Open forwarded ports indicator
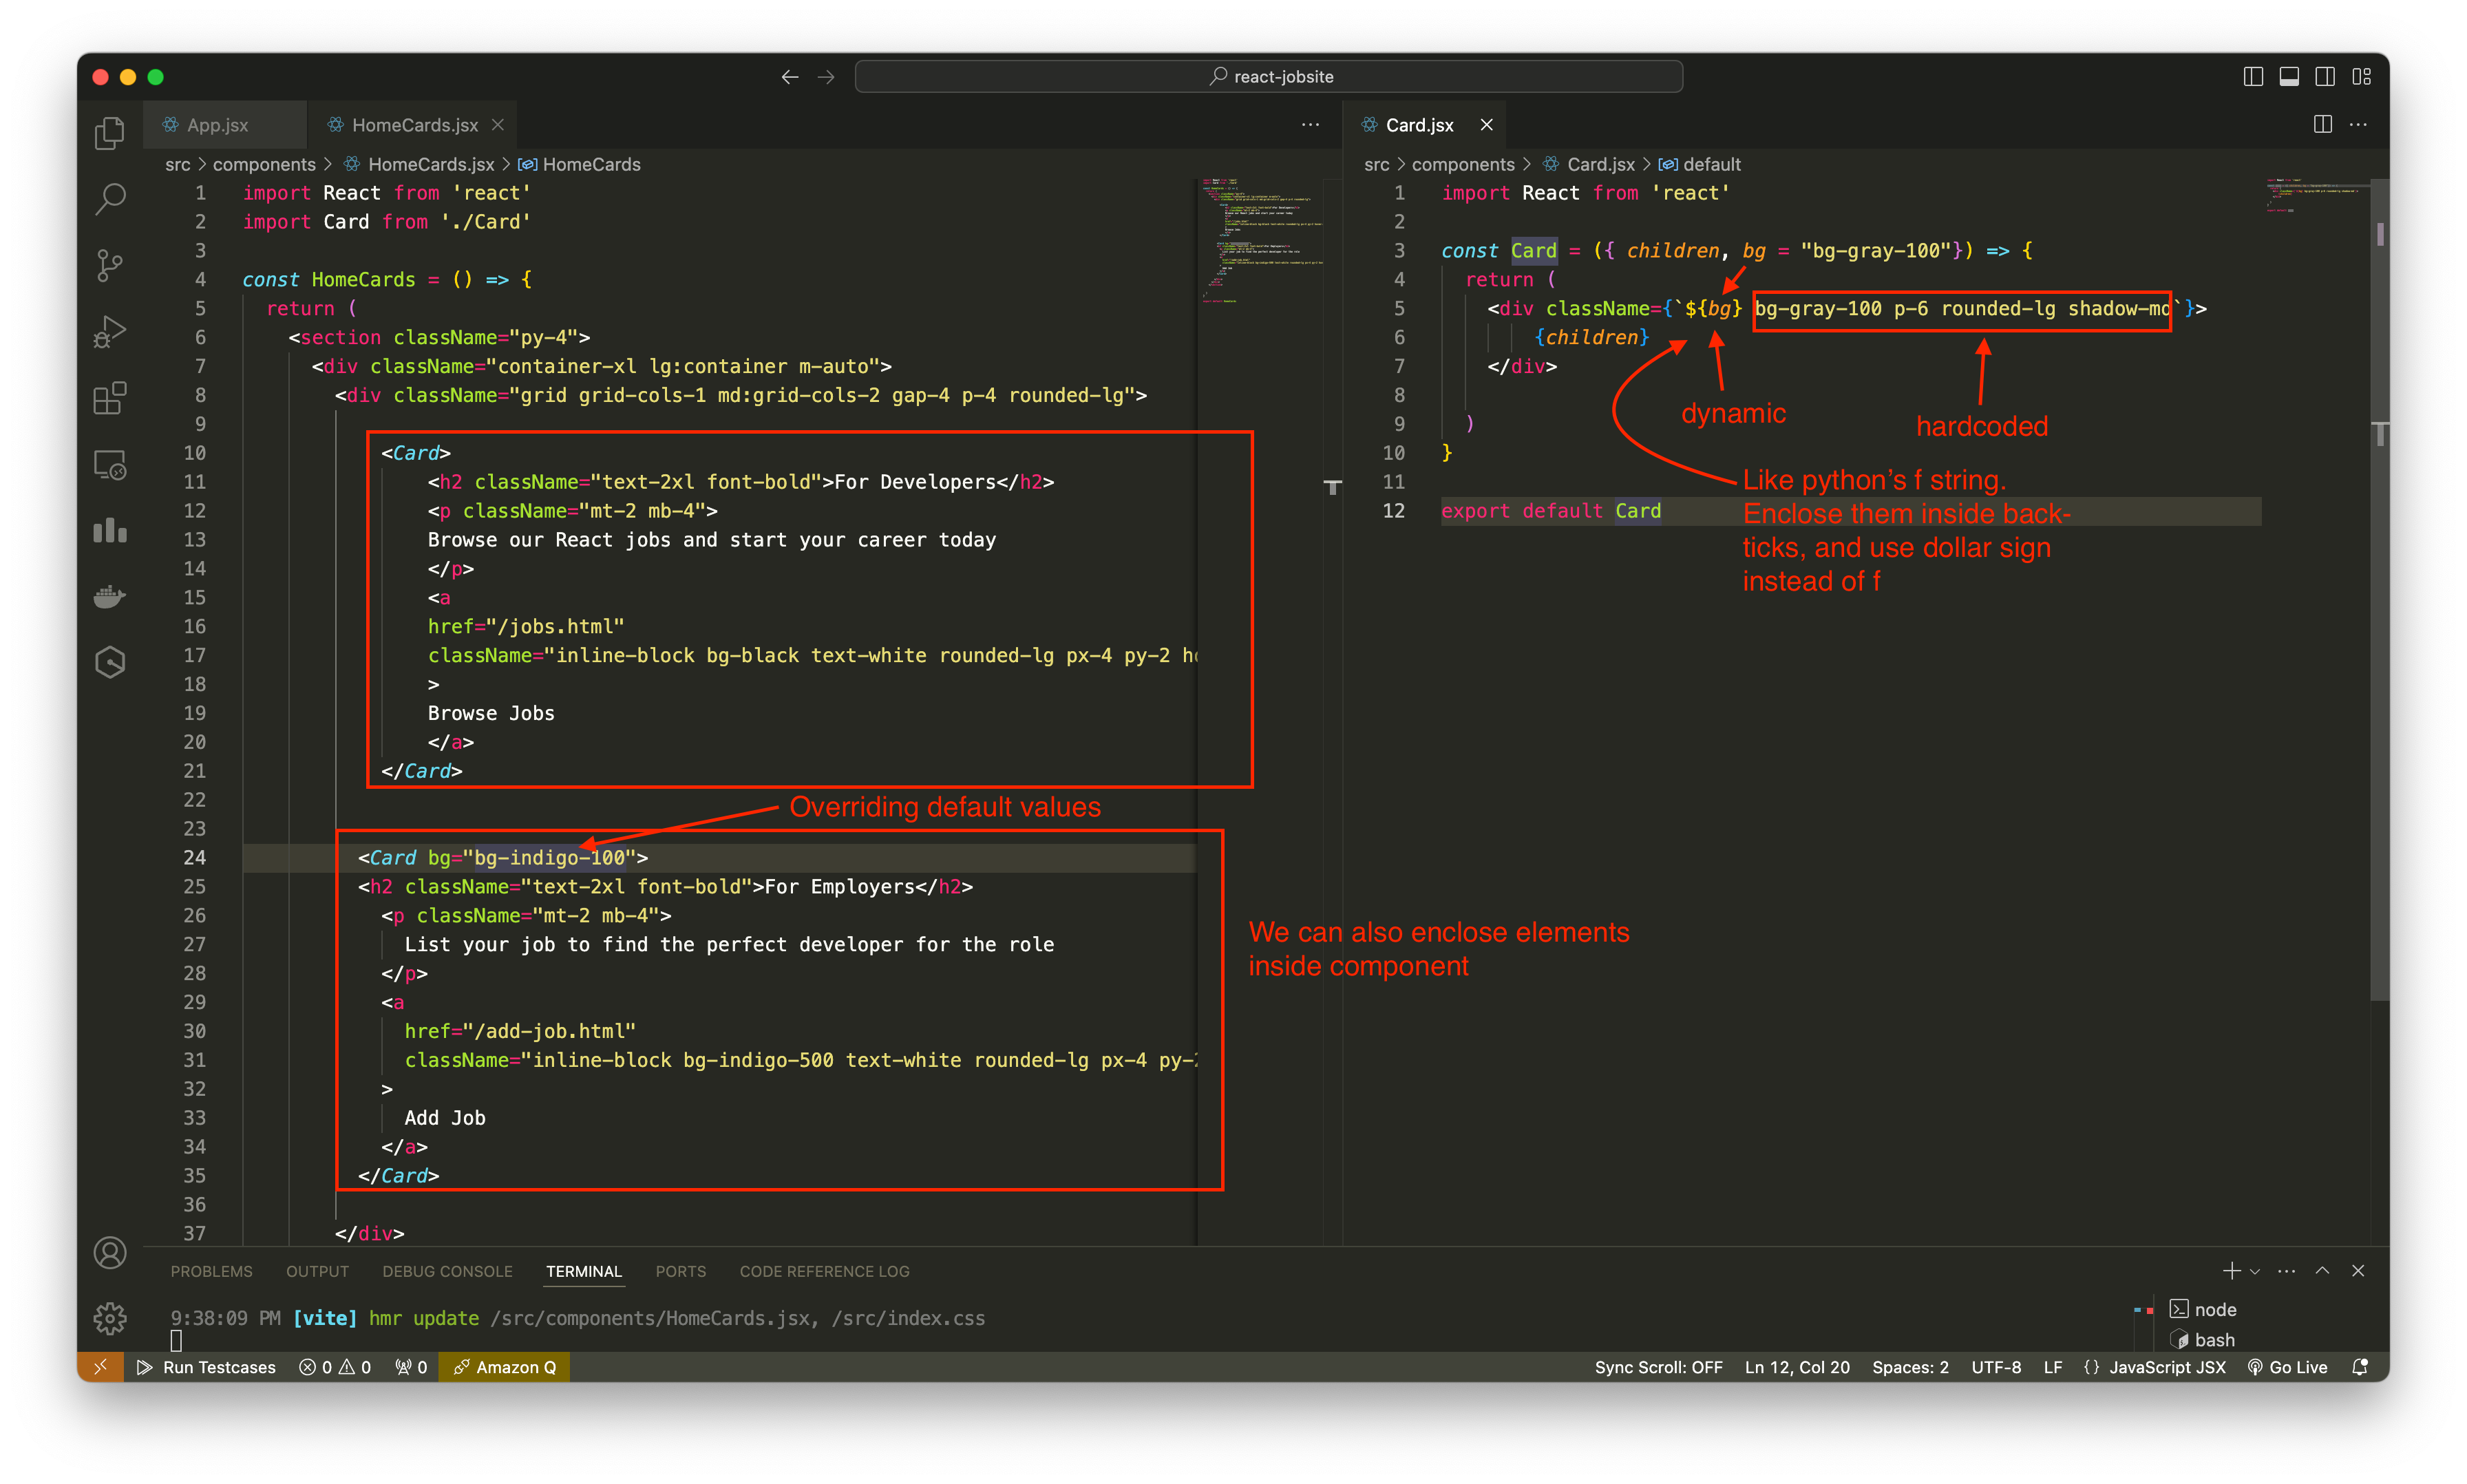 tap(411, 1367)
